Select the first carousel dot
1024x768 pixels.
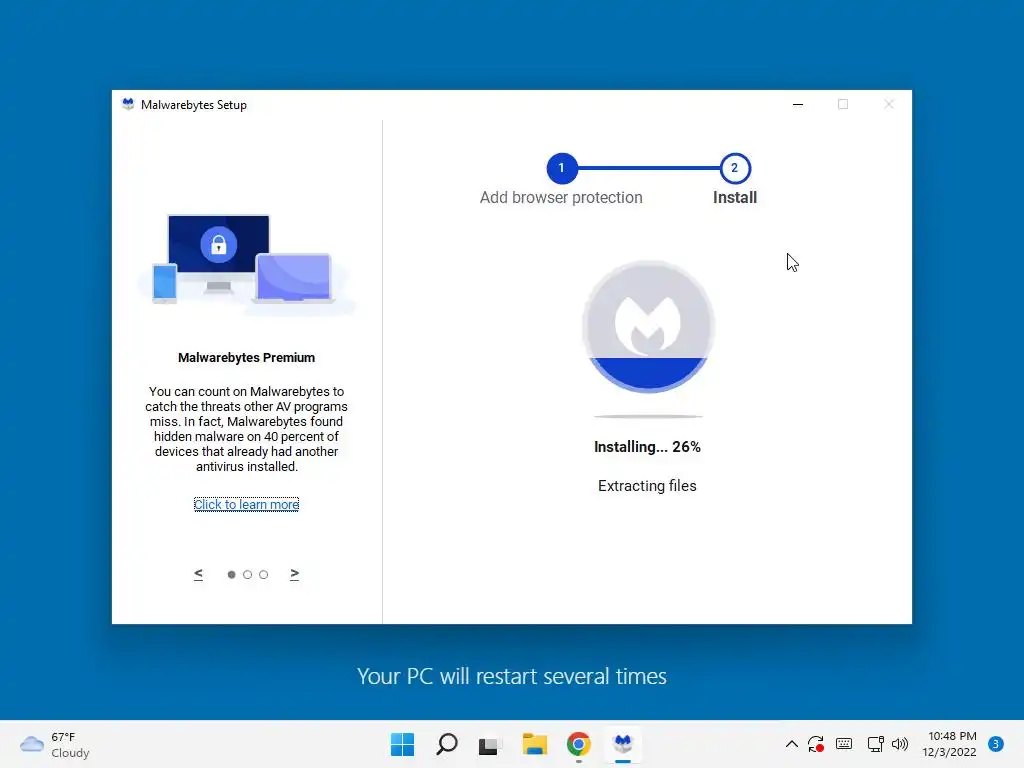click(231, 575)
